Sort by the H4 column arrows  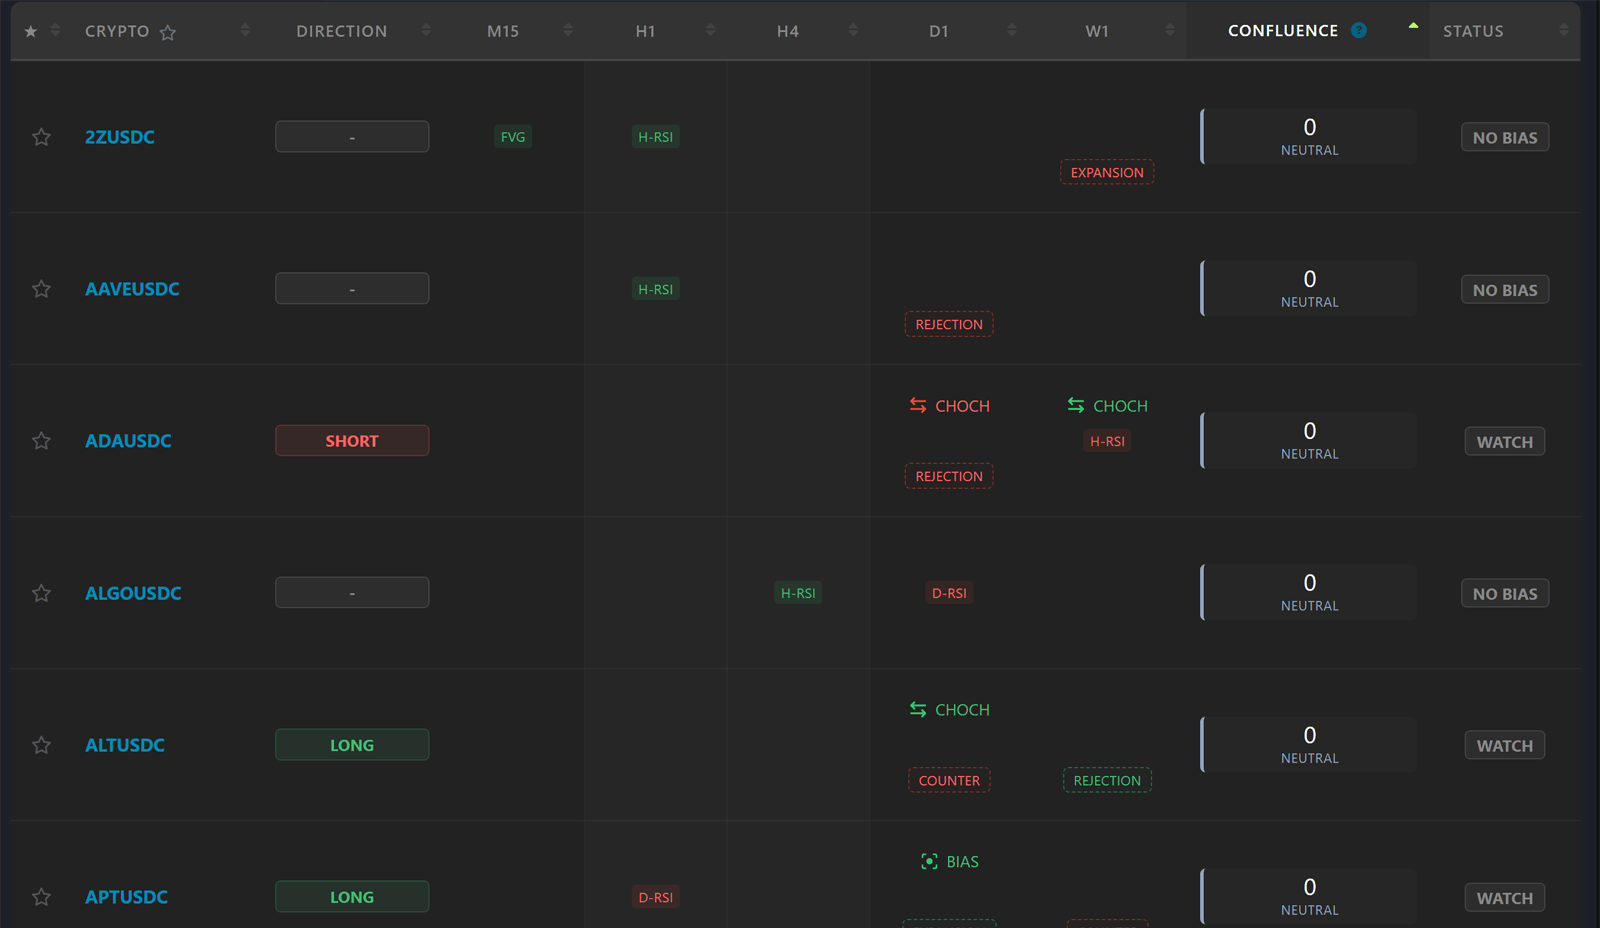click(x=853, y=30)
